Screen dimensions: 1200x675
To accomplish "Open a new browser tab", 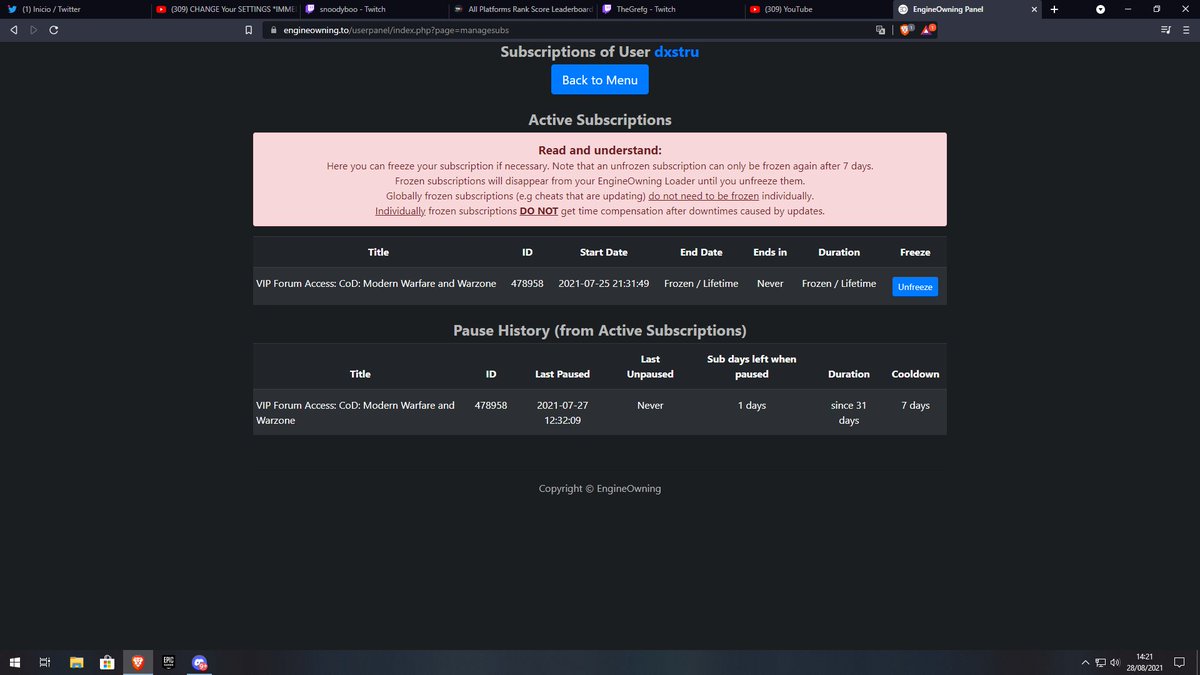I will click(x=1054, y=9).
